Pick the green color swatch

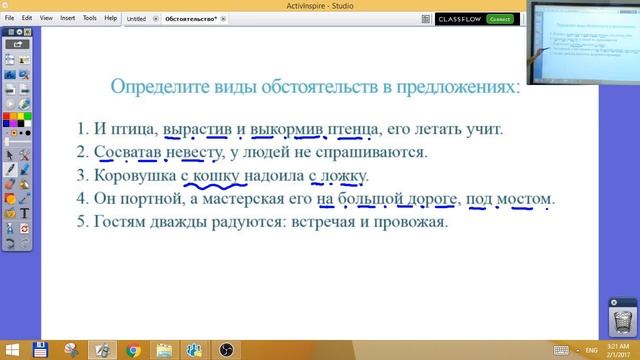pyautogui.click(x=28, y=117)
